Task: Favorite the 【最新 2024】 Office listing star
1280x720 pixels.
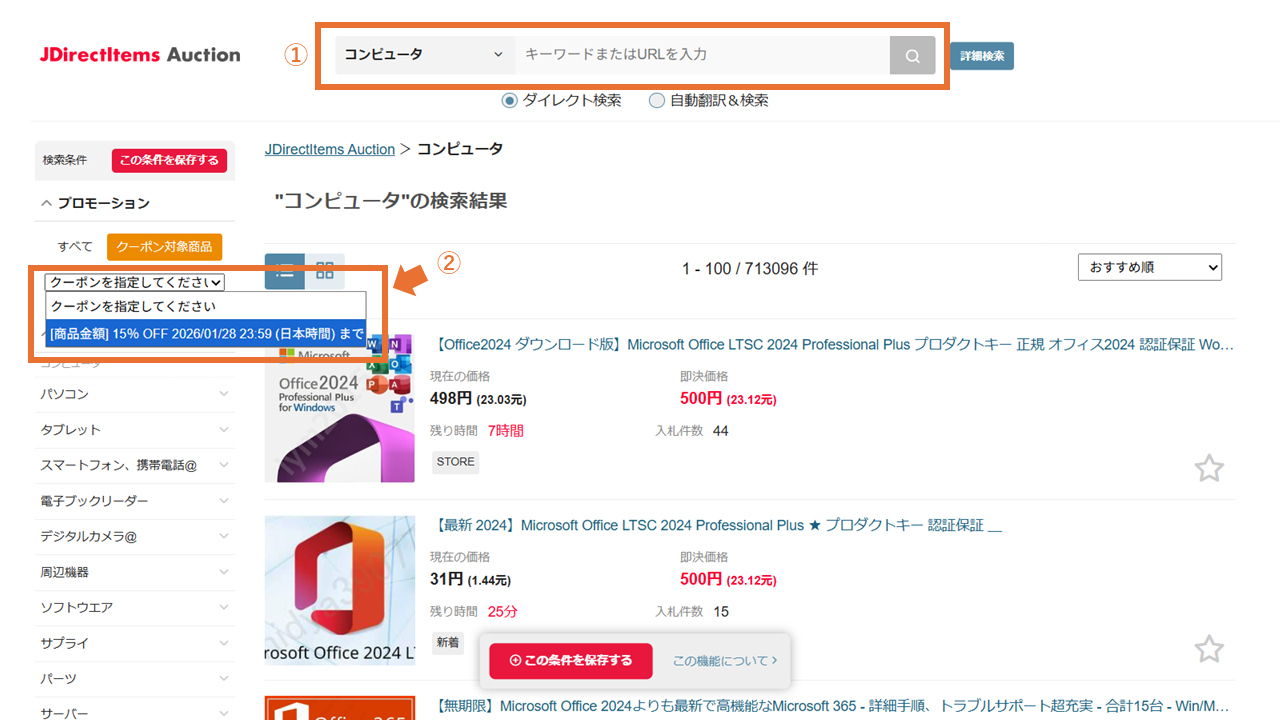Action: click(1209, 649)
